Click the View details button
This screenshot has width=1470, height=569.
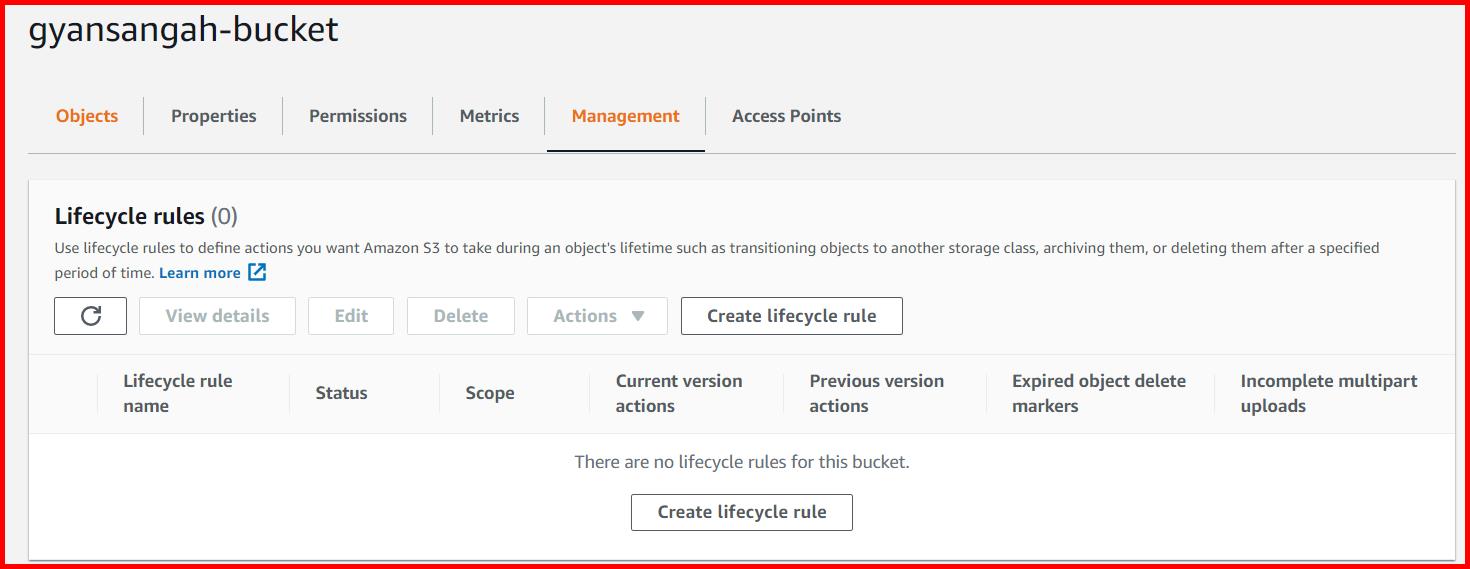coord(217,316)
